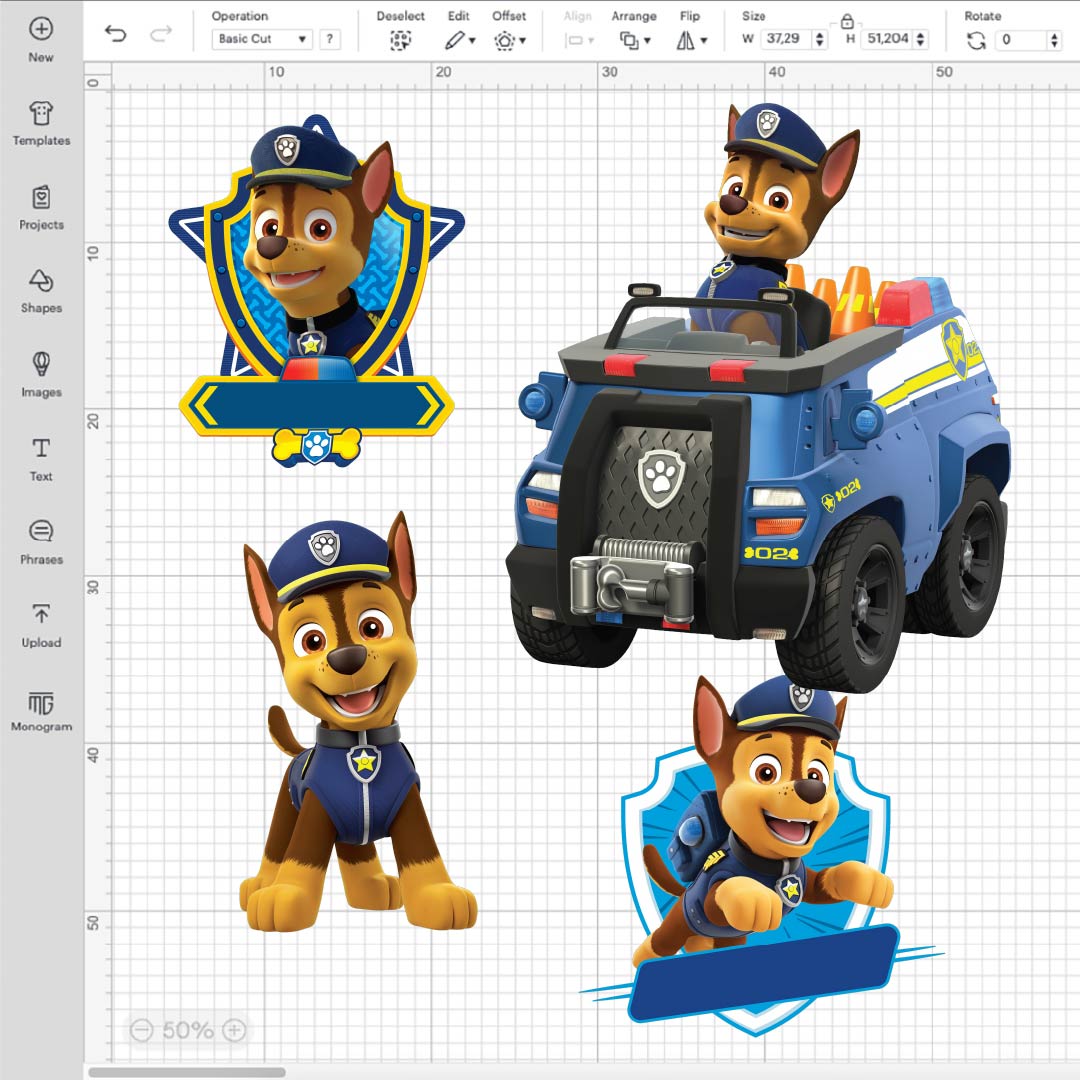Click the 50% zoom level label

(x=187, y=1030)
